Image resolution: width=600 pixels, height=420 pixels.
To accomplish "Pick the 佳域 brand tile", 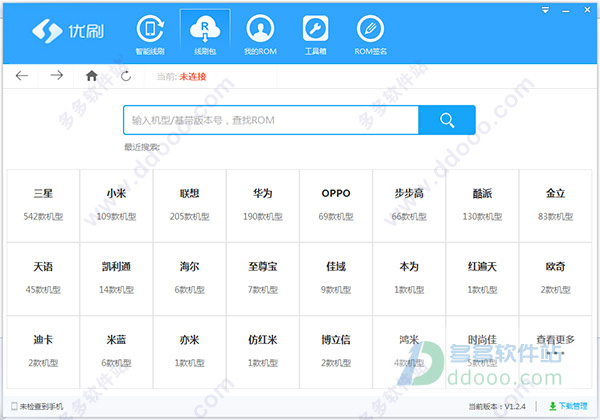I will [336, 279].
